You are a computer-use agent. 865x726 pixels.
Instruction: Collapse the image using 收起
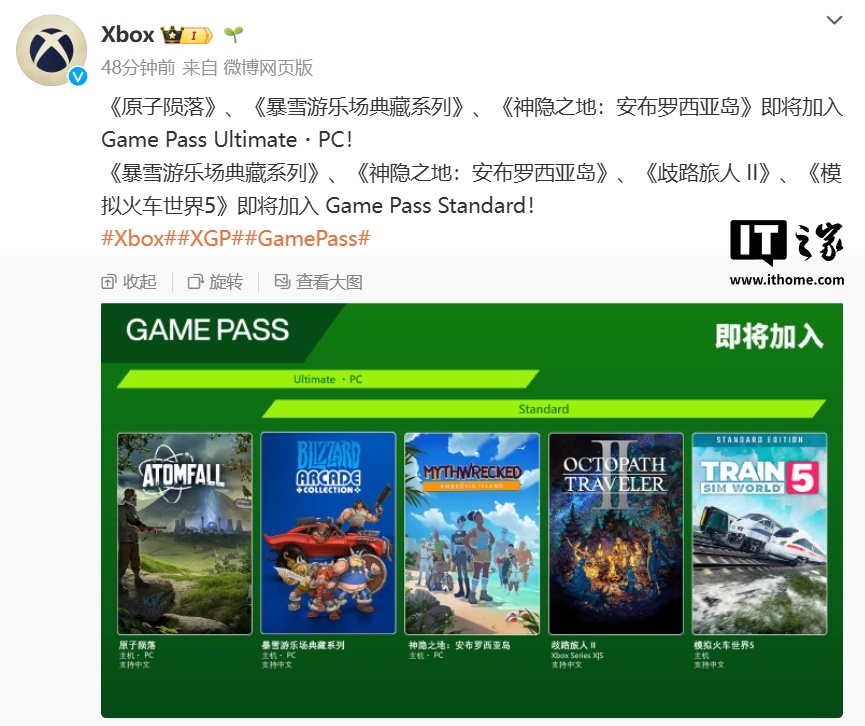(129, 282)
